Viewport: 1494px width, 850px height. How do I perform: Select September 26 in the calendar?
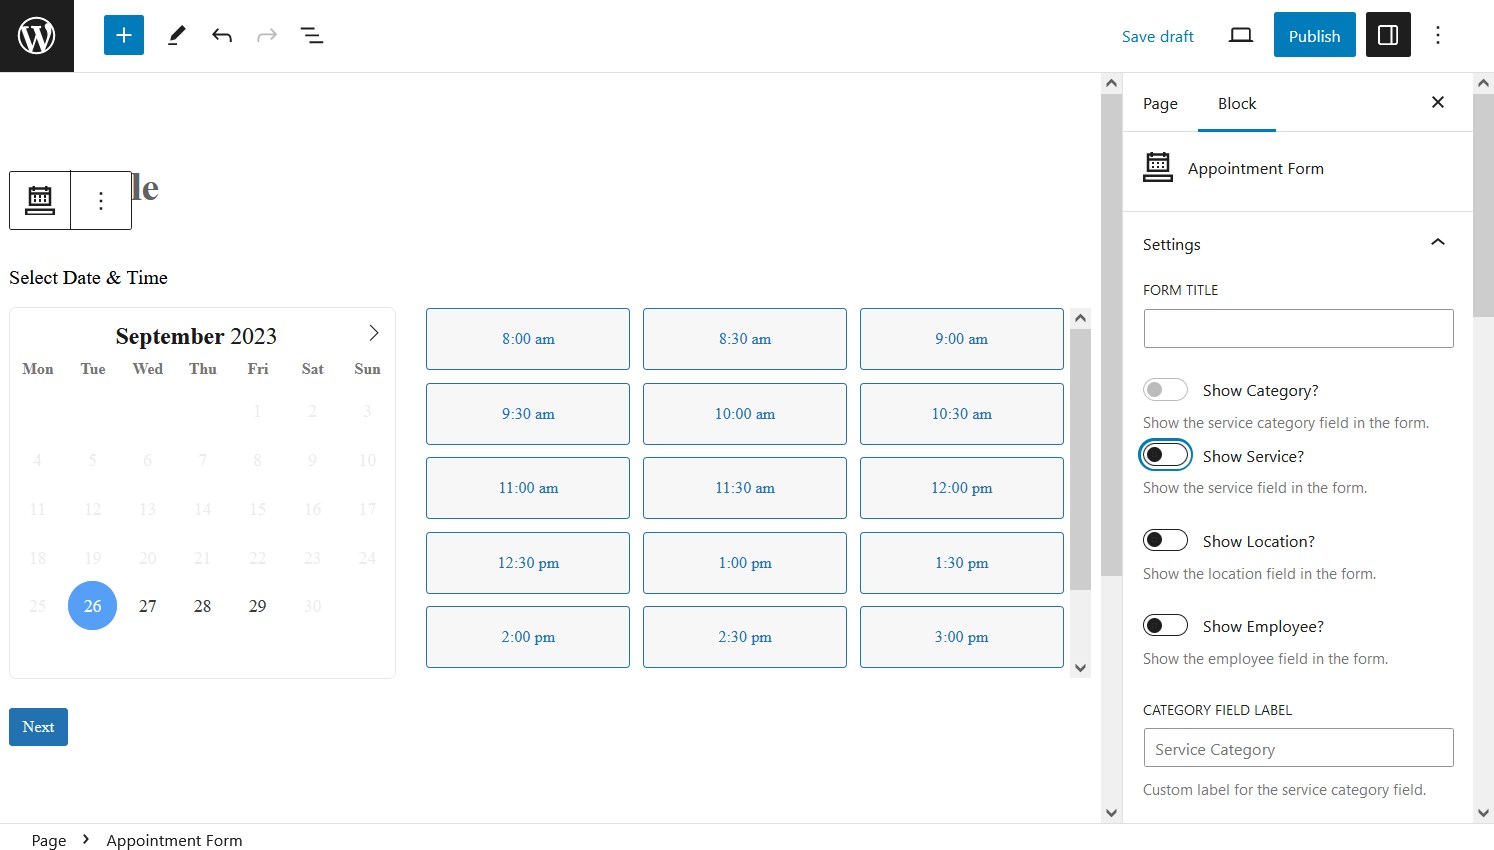[x=92, y=606]
